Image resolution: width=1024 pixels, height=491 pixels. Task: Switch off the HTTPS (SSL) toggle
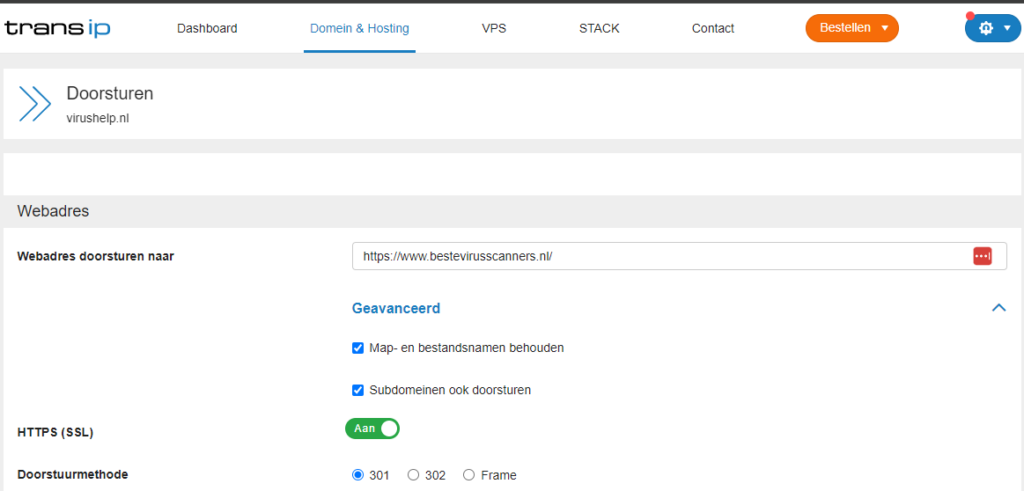(x=373, y=428)
